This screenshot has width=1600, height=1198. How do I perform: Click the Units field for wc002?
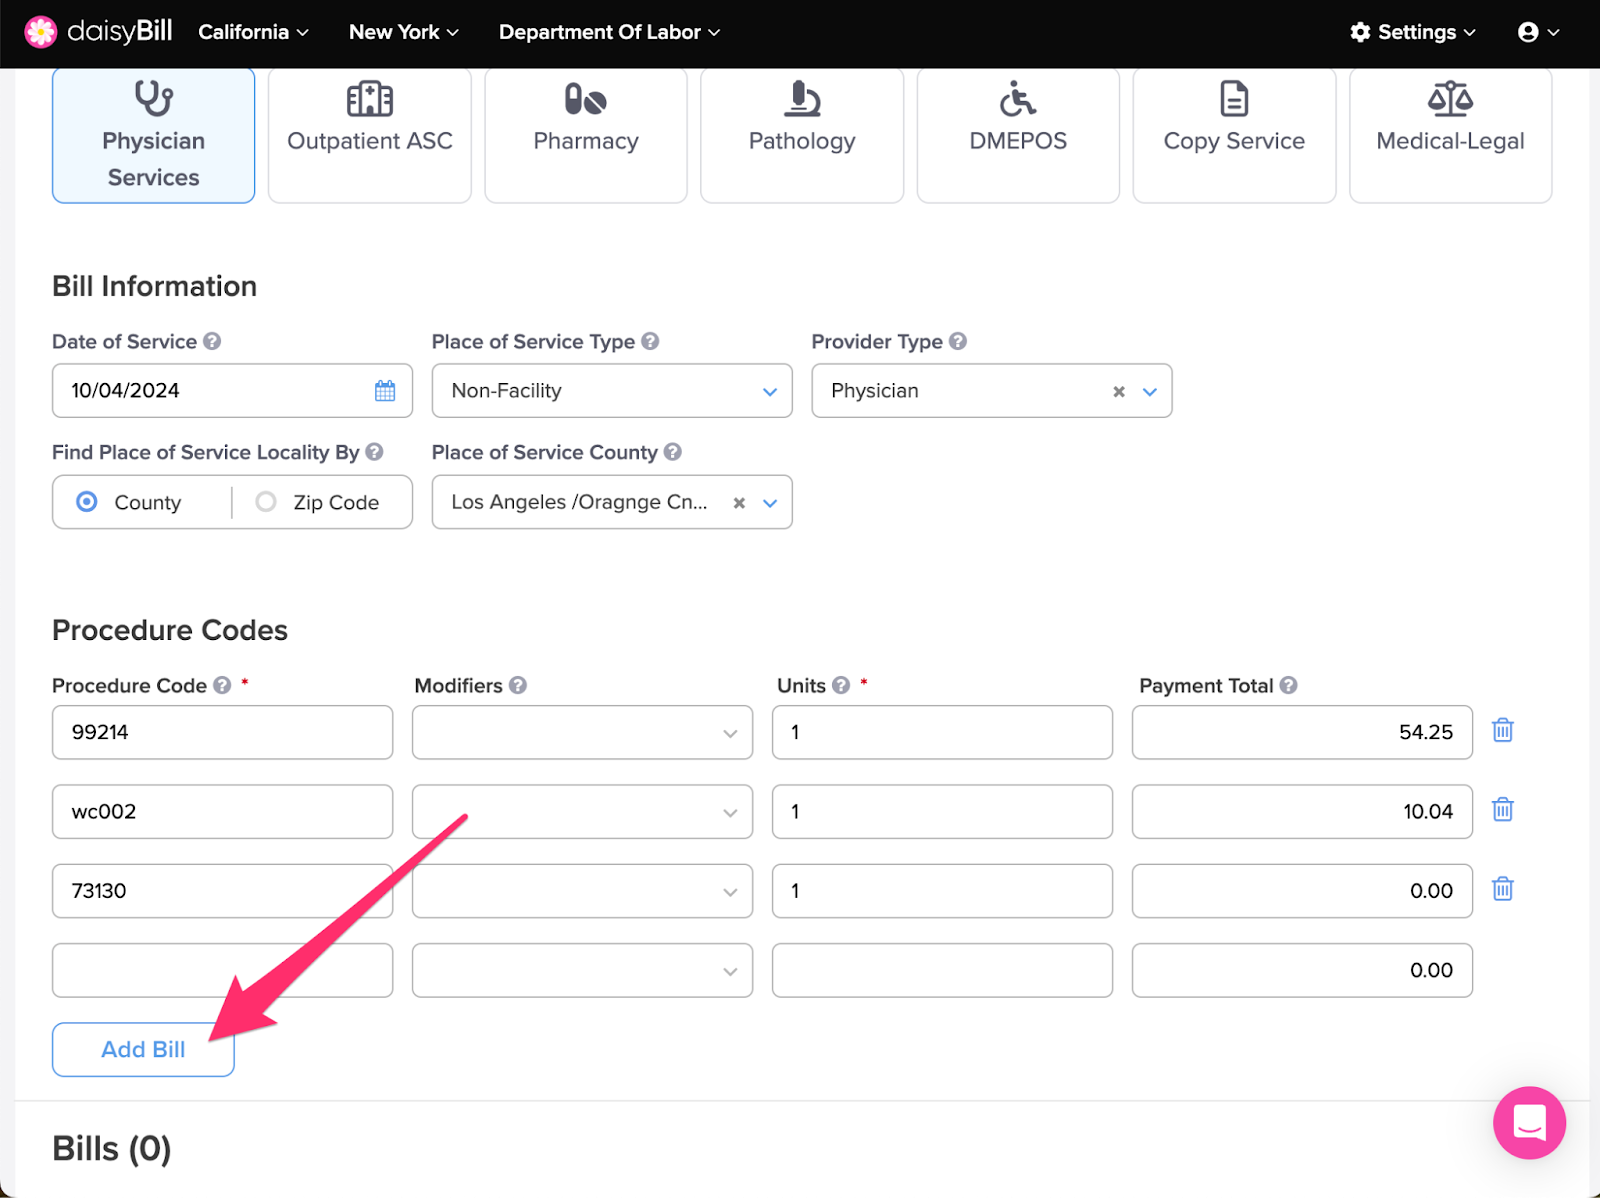coord(942,811)
